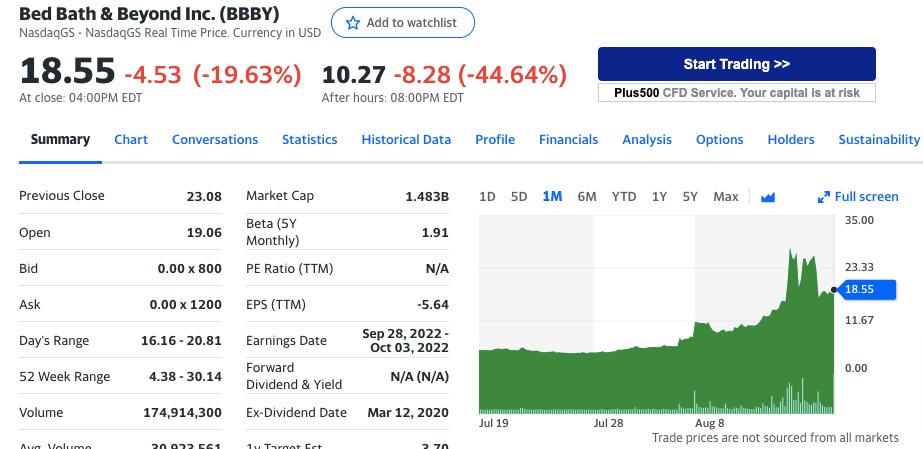
Task: Select the 1D chart range
Action: [487, 197]
